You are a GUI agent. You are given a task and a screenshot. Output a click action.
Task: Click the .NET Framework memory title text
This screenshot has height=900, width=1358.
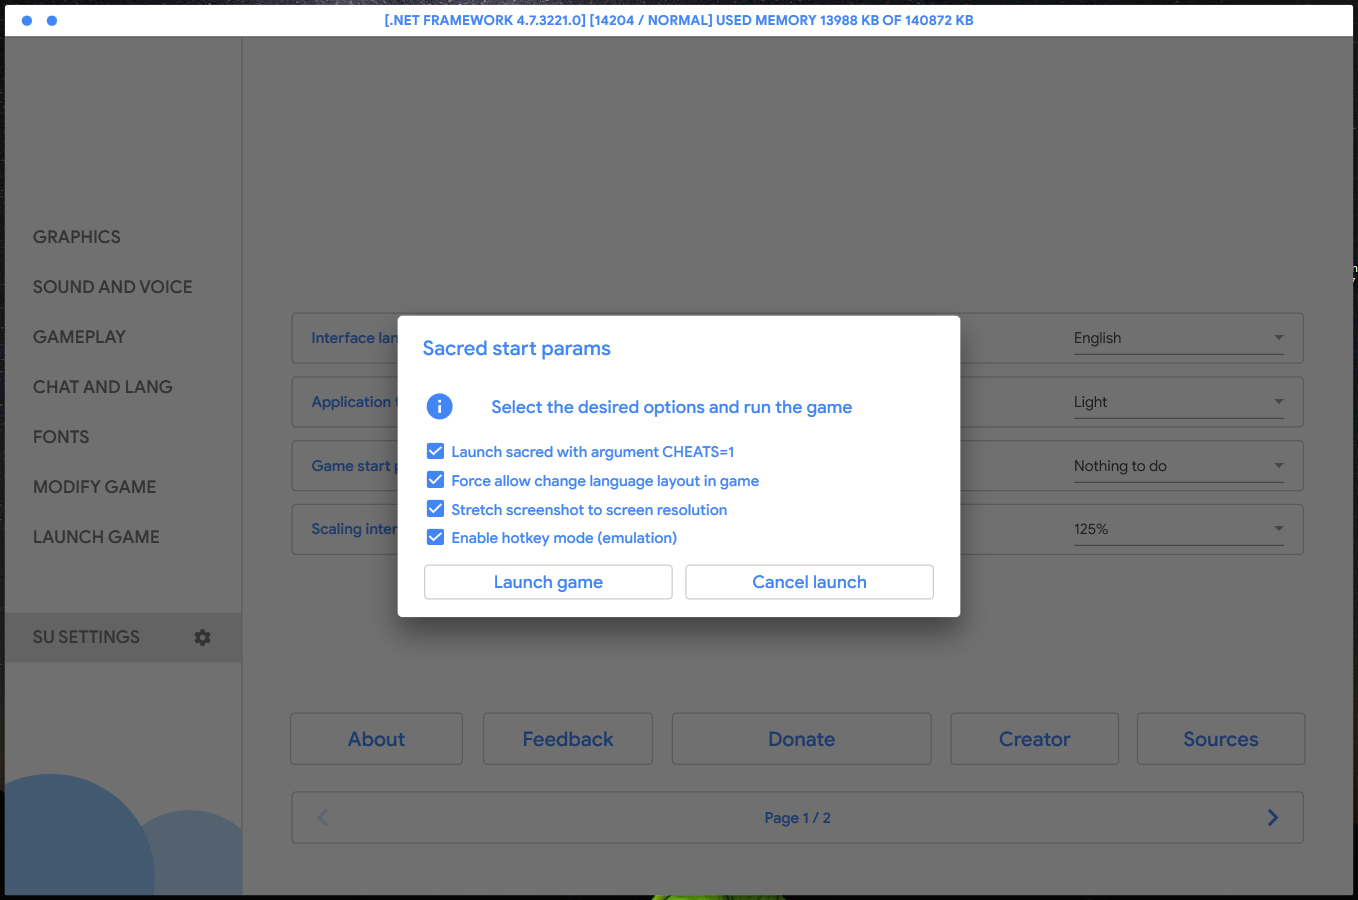pos(679,20)
